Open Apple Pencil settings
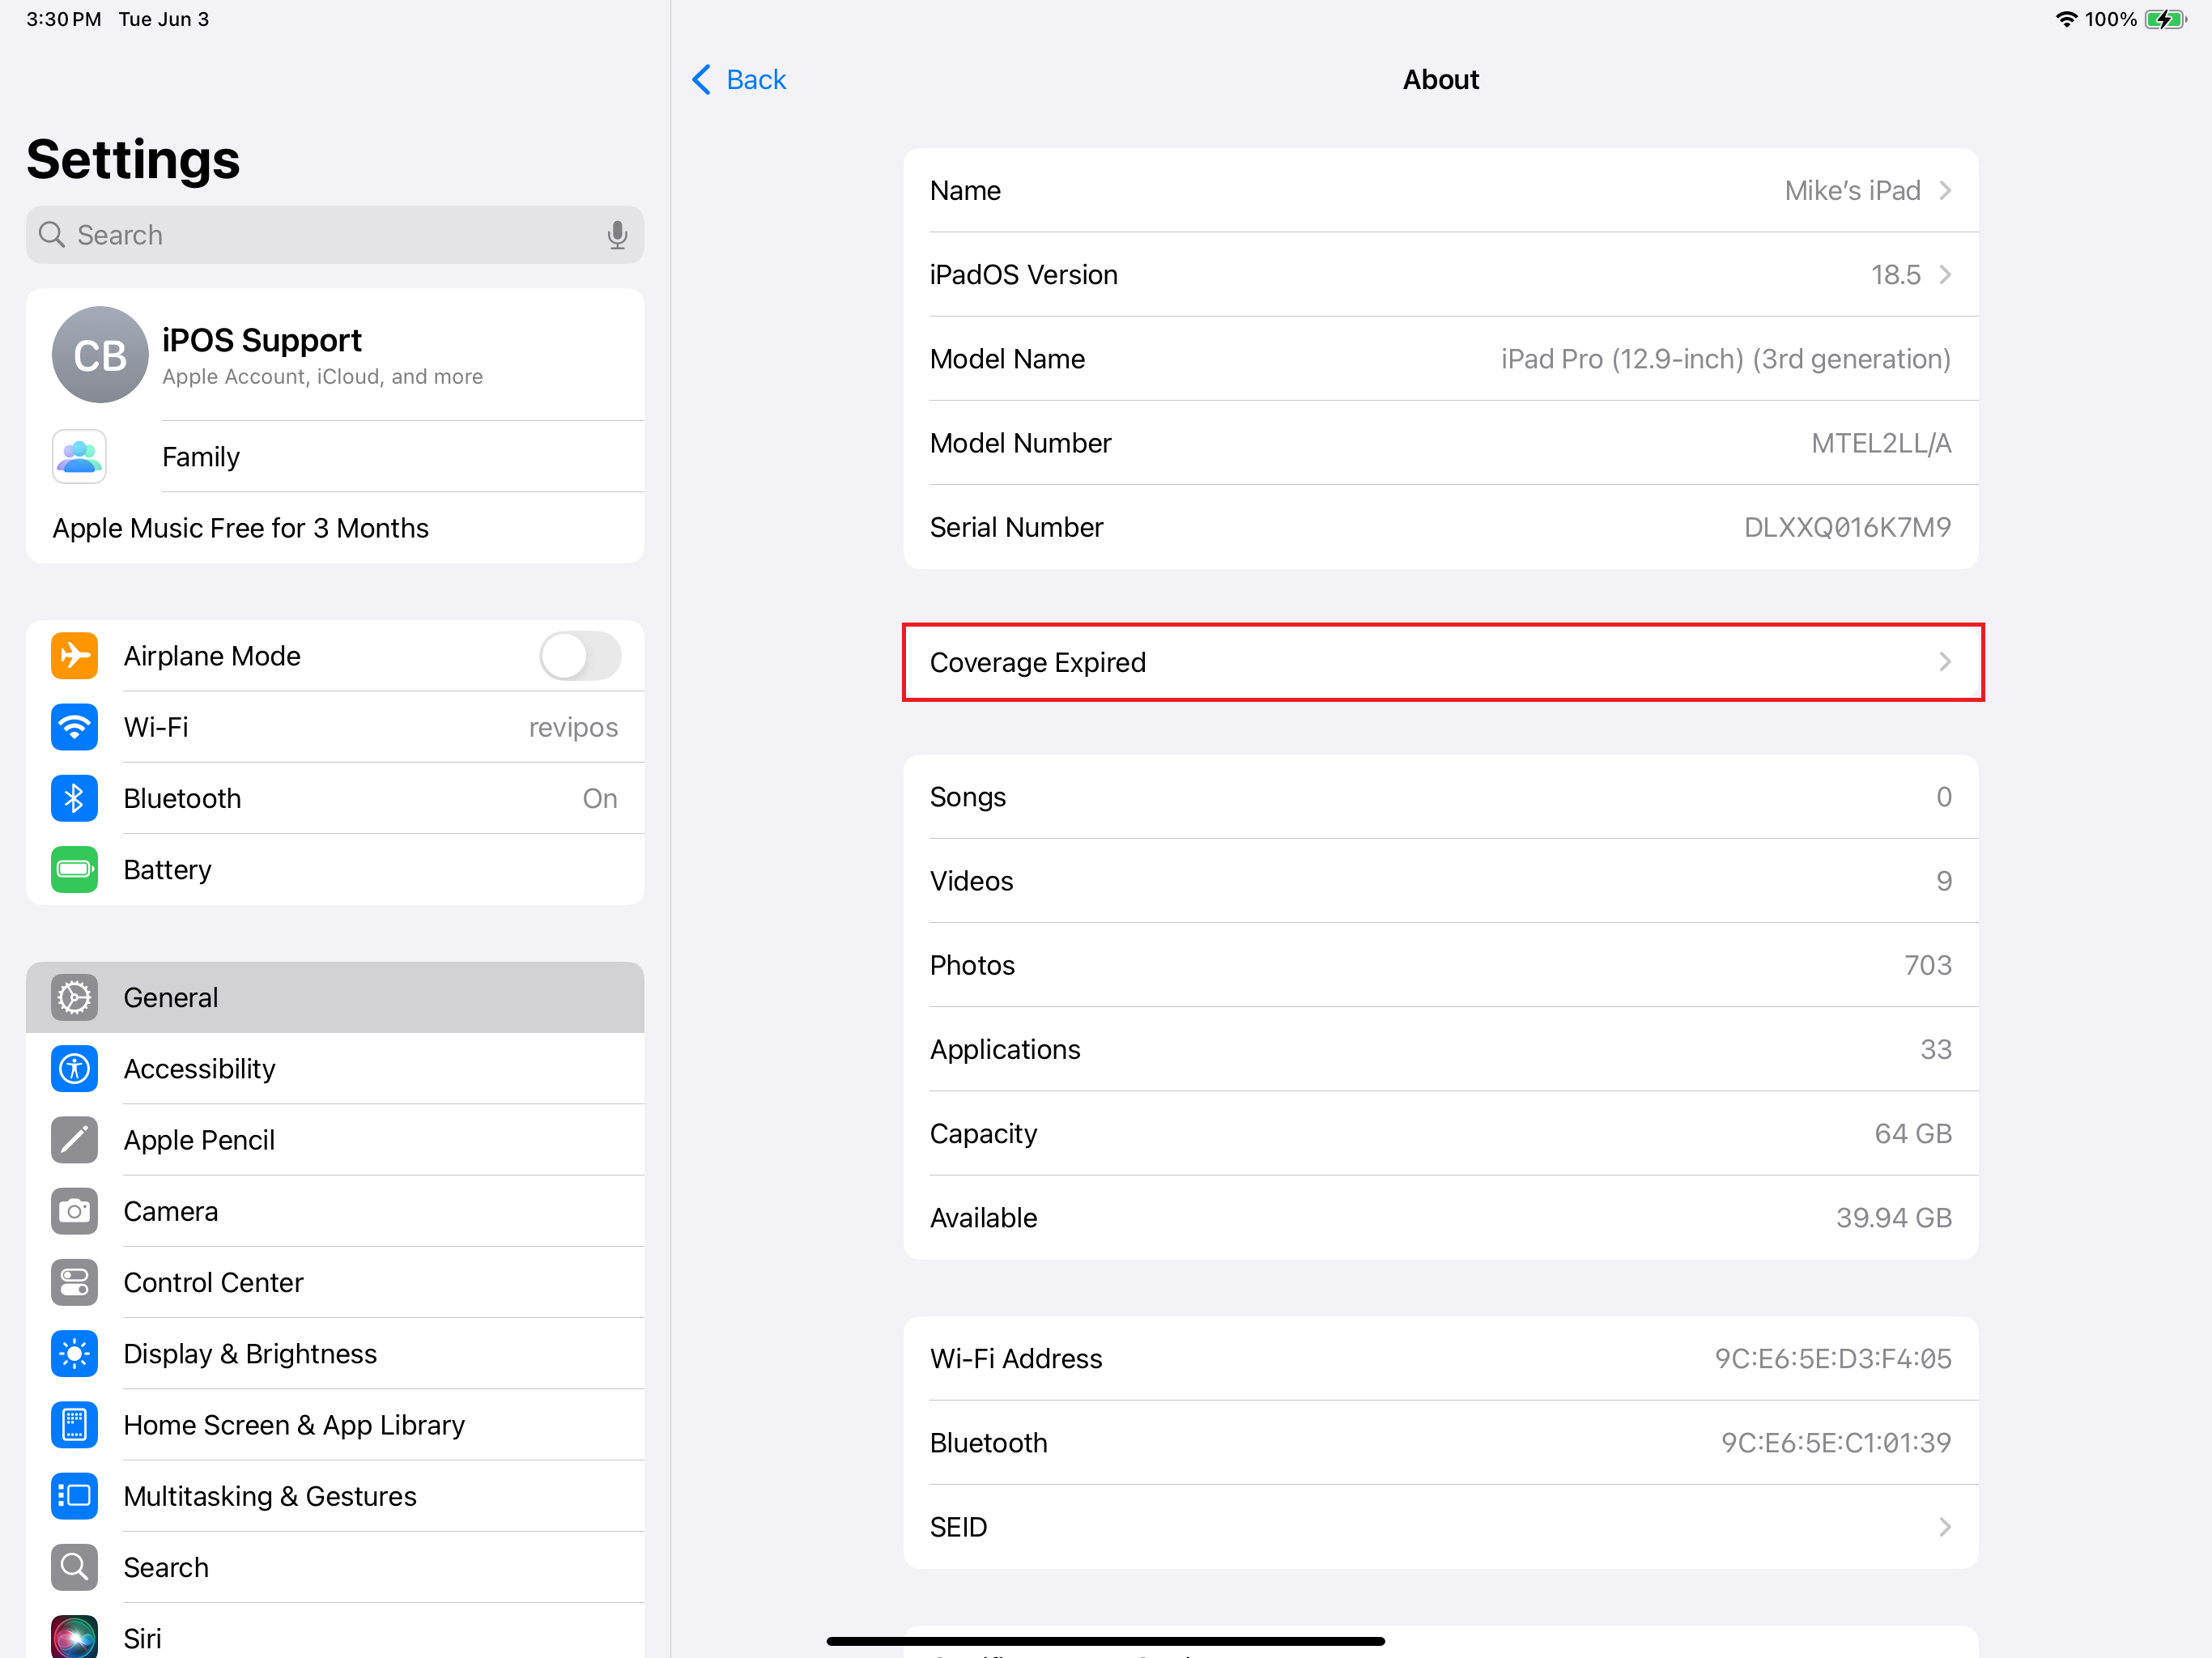Screen dimensions: 2212x1658 tap(335, 1140)
